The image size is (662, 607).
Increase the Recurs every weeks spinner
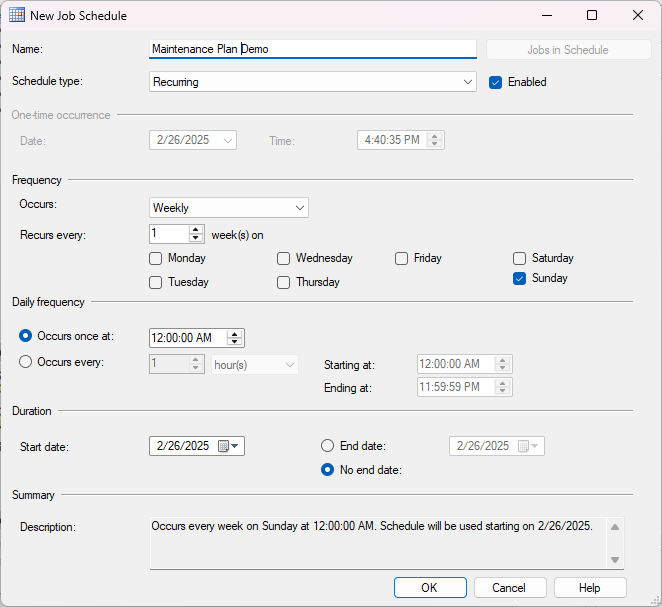[x=195, y=230]
